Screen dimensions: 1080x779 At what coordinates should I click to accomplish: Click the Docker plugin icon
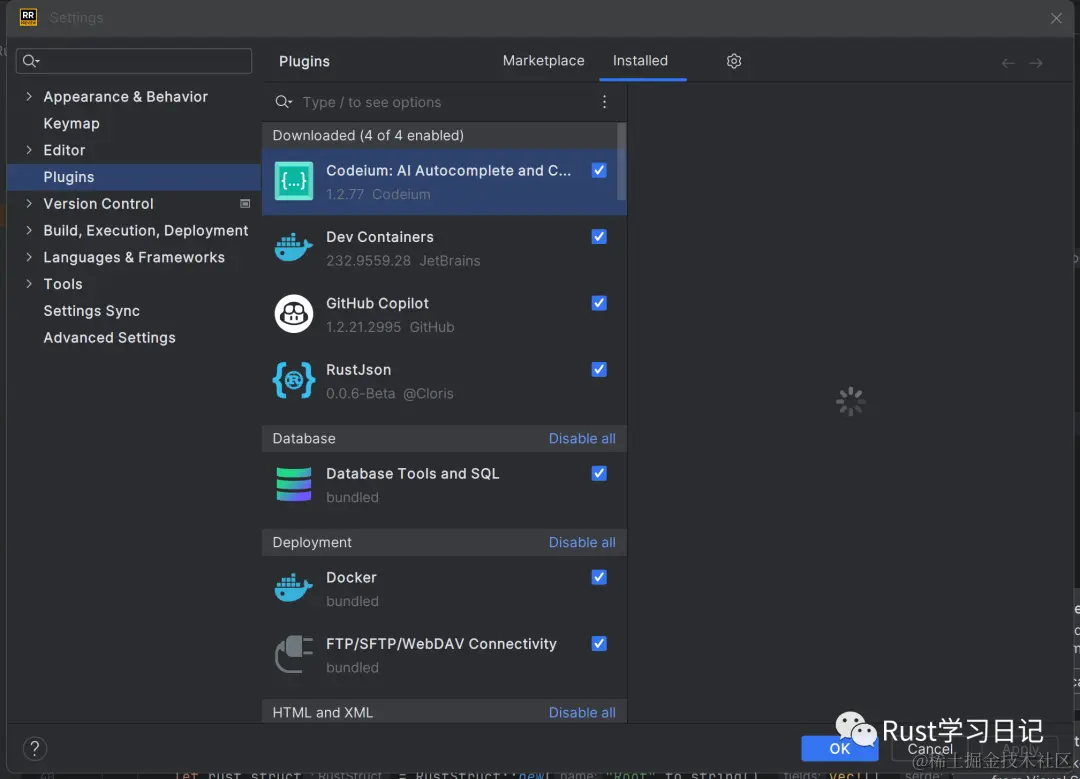click(293, 588)
